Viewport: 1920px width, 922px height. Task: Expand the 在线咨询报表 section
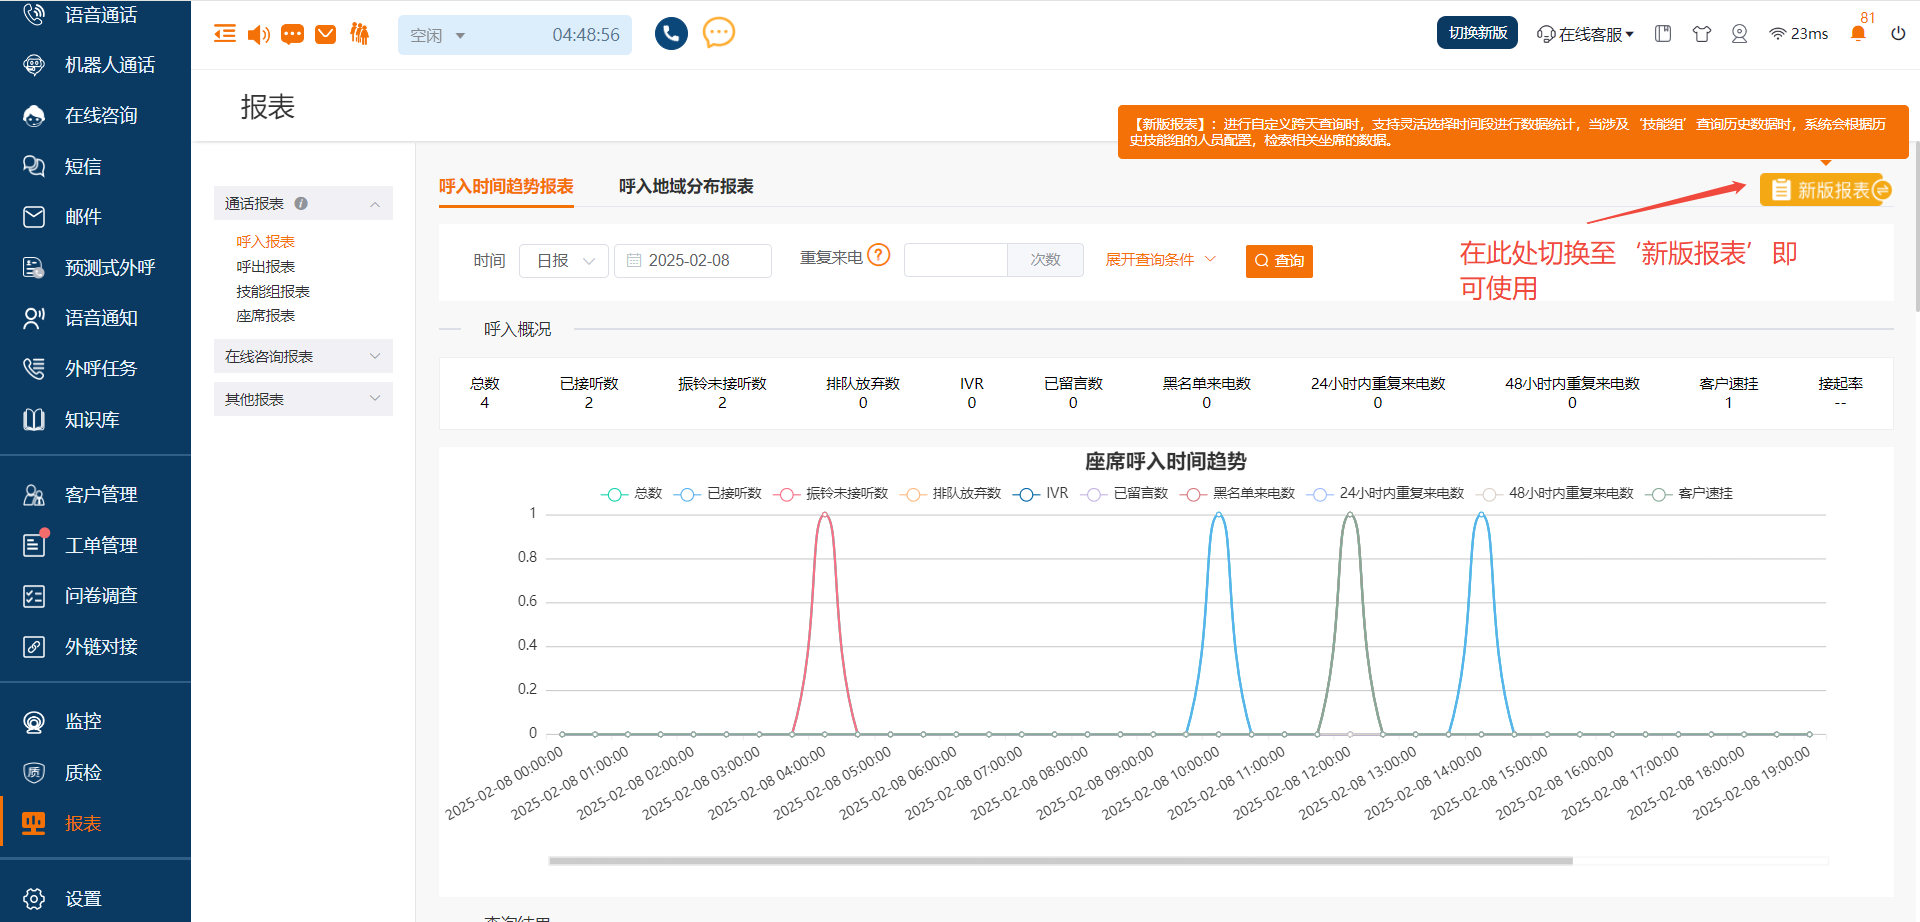coord(302,357)
